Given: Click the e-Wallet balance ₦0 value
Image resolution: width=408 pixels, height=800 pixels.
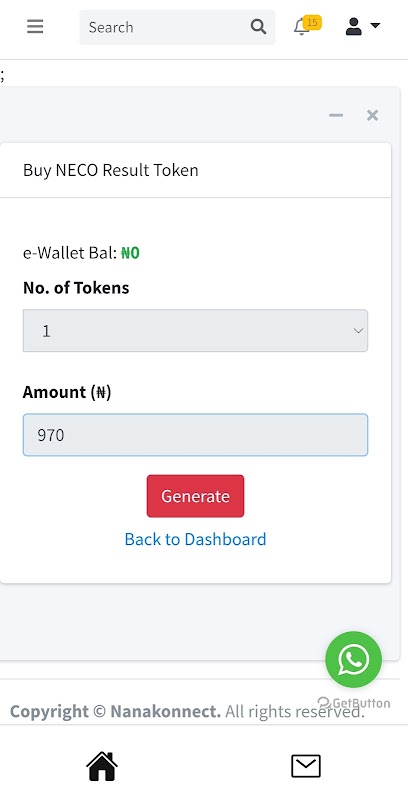Looking at the screenshot, I should (130, 253).
